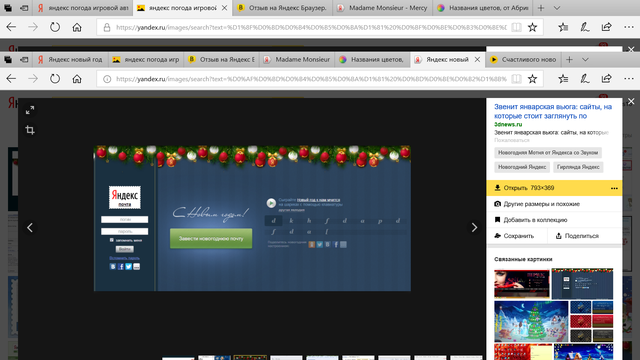Select the crop image fragment tool
Screen dimensions: 640x360
[x=30, y=130]
